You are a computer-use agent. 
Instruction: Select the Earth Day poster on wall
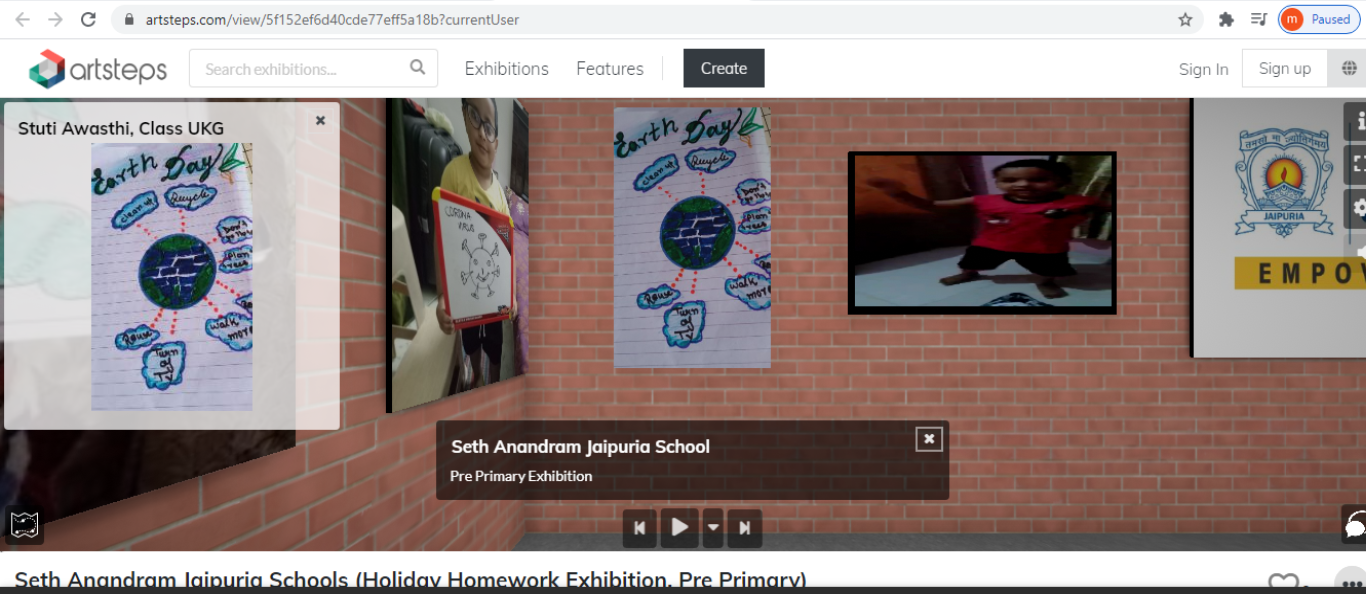coord(693,237)
